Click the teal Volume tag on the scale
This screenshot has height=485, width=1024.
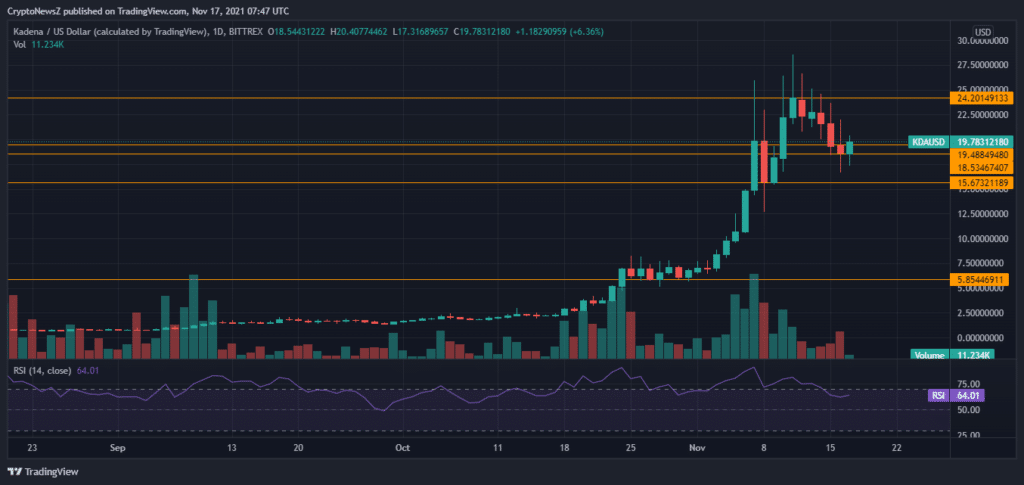pos(929,355)
